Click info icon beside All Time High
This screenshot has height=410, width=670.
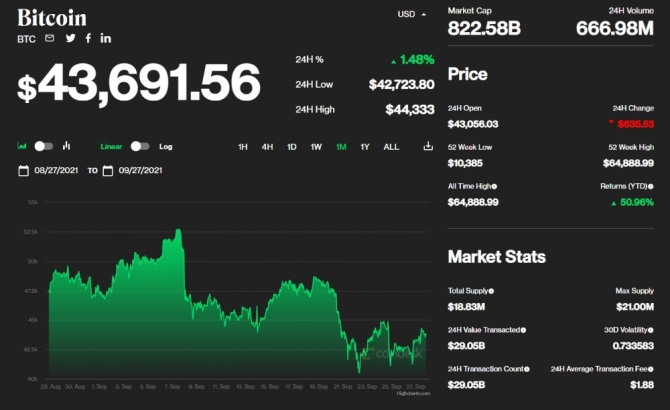(x=495, y=186)
